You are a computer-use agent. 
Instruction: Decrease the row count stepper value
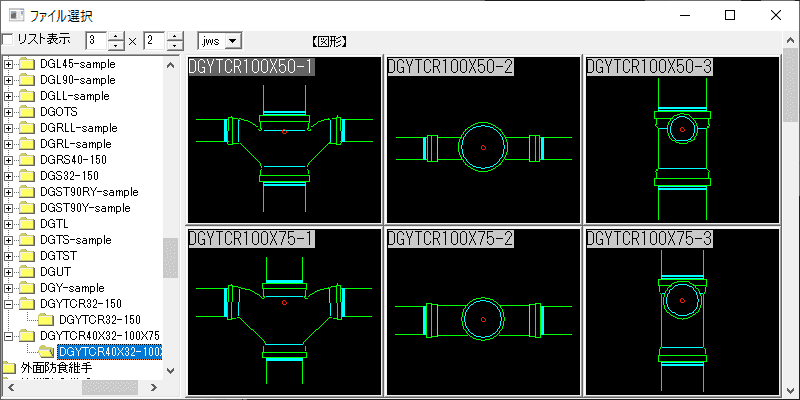coord(175,46)
